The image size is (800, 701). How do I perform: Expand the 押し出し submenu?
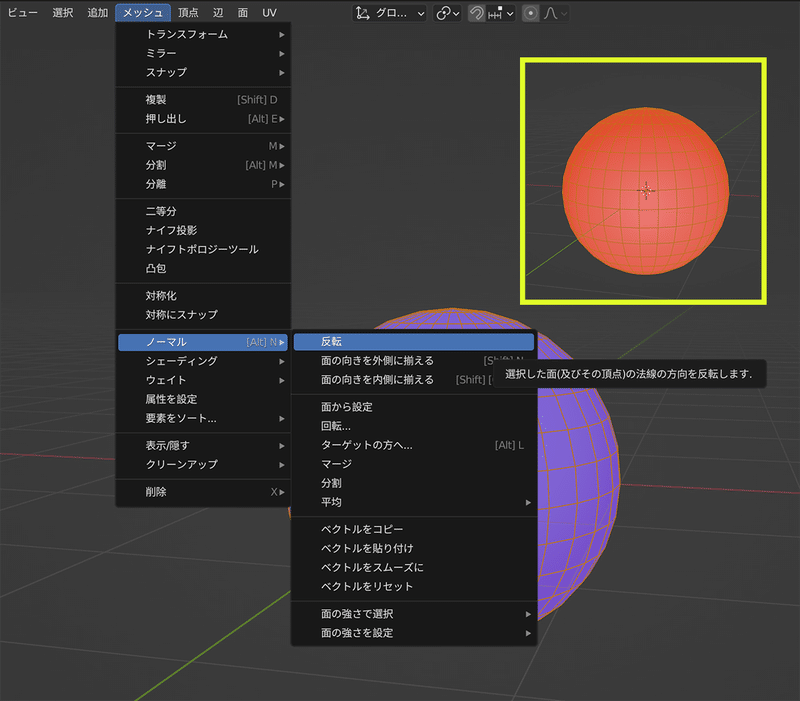click(203, 119)
